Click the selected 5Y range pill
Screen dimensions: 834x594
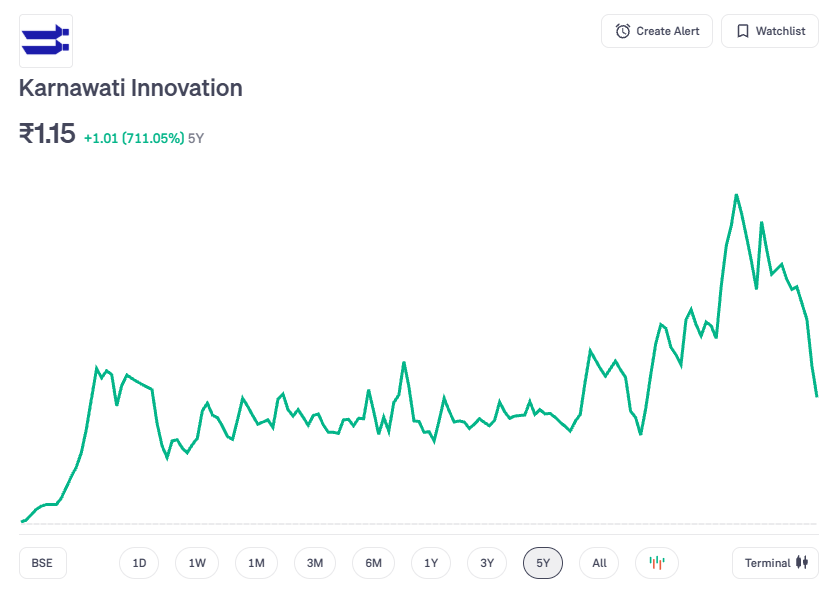(543, 563)
